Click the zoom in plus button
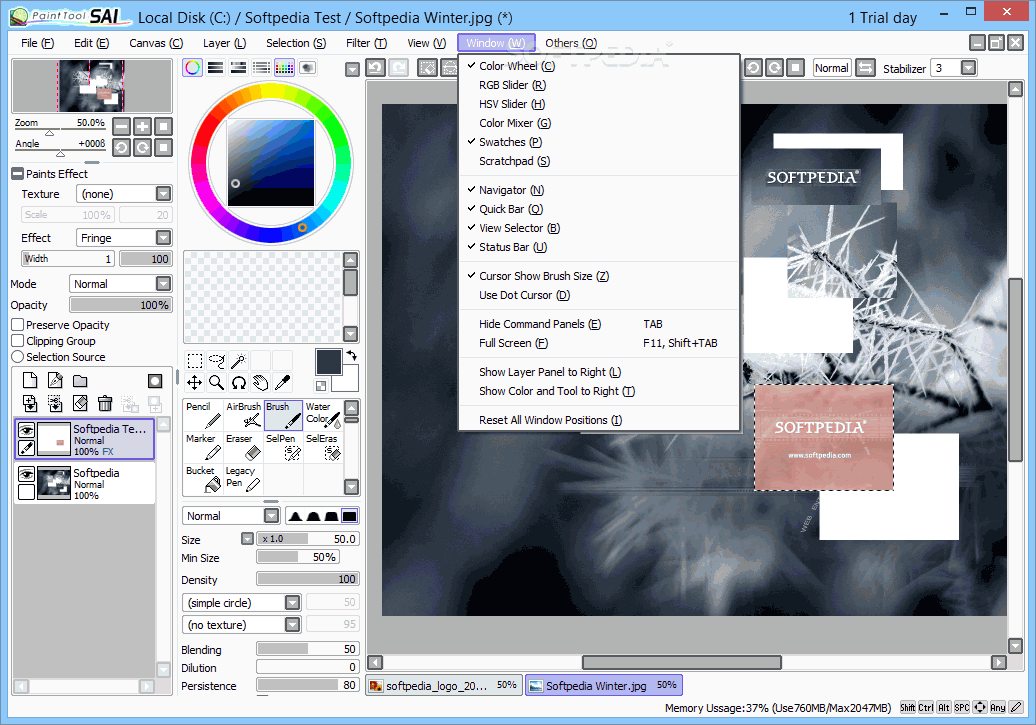This screenshot has width=1036, height=725. click(x=142, y=126)
